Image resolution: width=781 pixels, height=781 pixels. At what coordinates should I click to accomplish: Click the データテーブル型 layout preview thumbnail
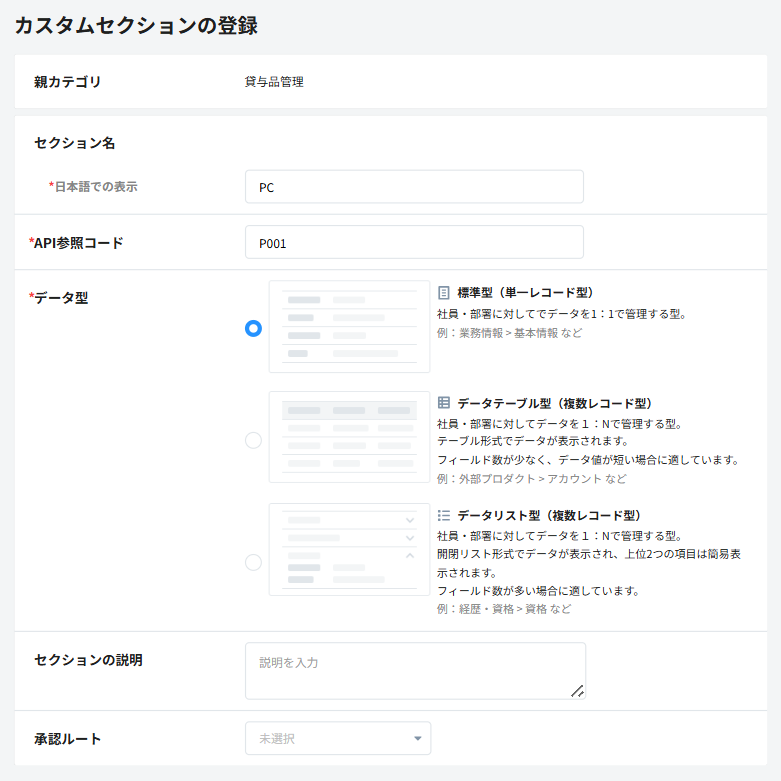349,437
